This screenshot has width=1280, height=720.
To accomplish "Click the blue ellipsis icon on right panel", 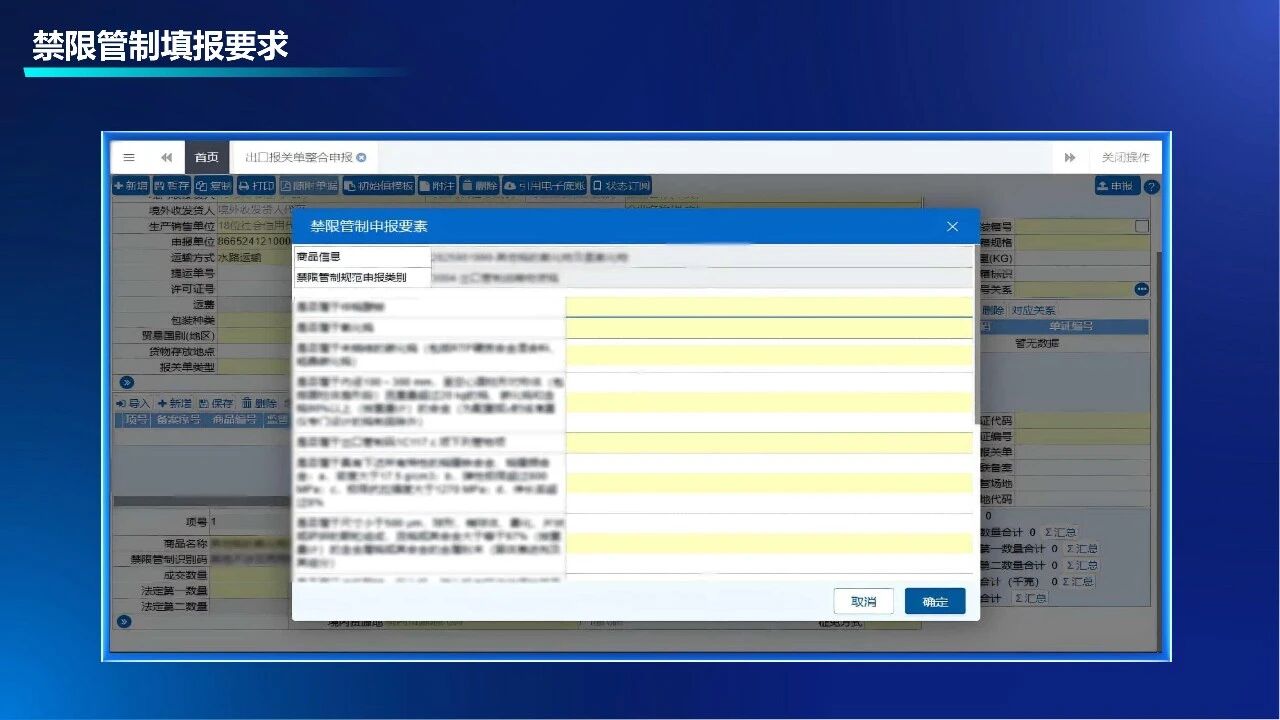I will [1141, 289].
